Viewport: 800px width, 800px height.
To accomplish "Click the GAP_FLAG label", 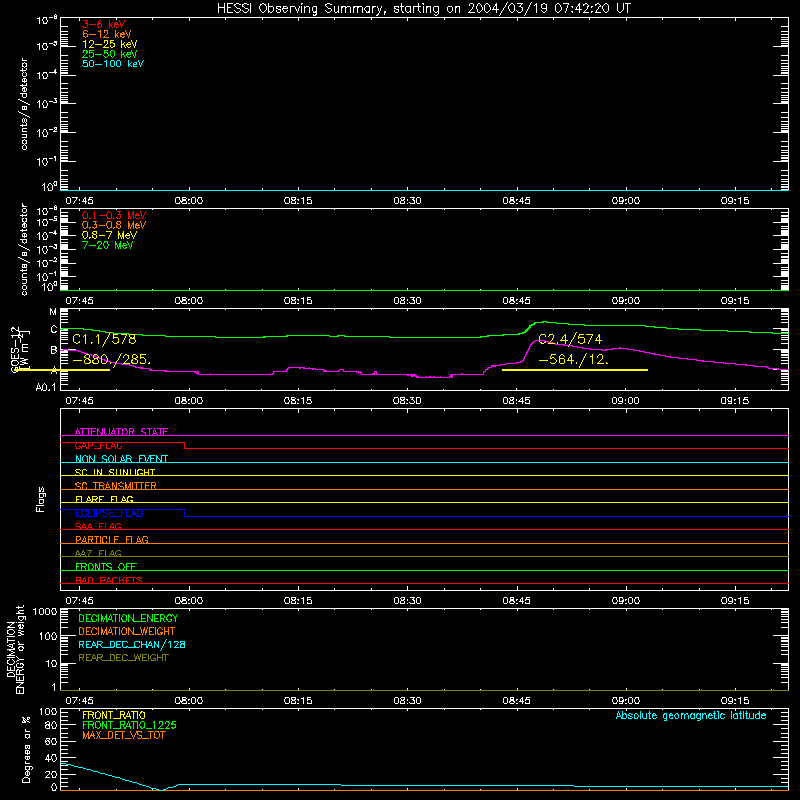I will point(98,445).
